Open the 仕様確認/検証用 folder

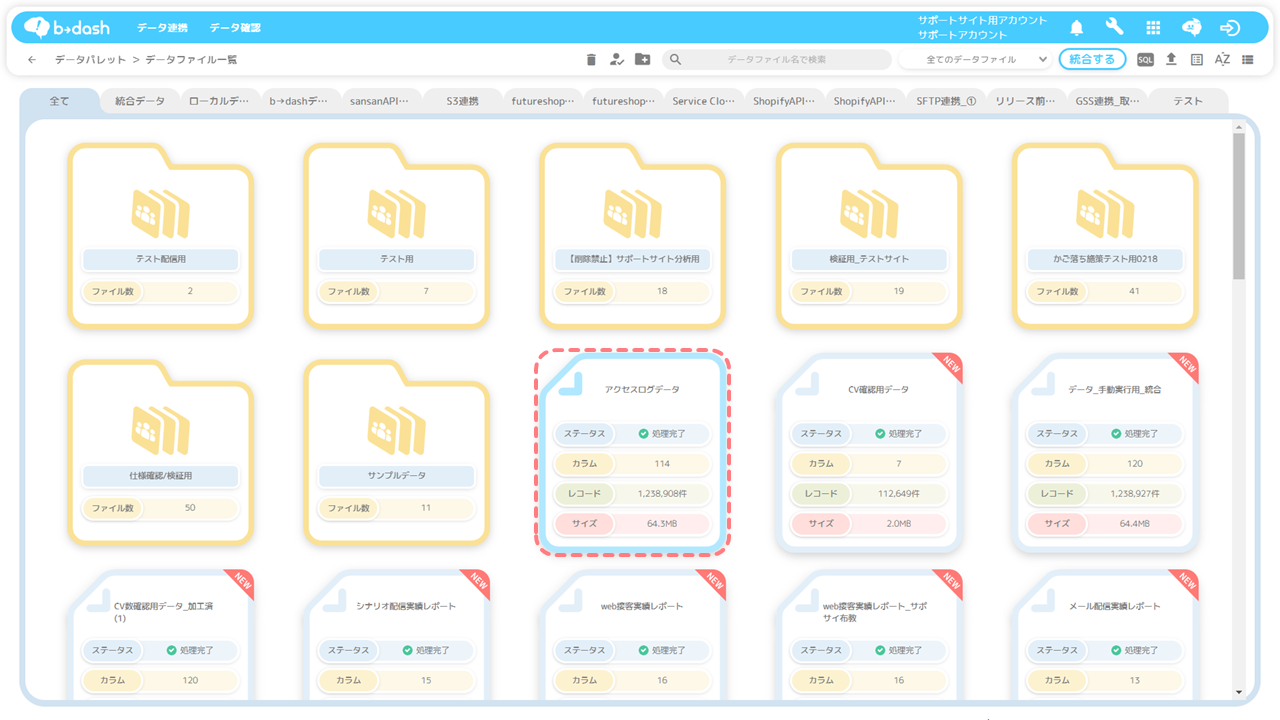tap(161, 452)
